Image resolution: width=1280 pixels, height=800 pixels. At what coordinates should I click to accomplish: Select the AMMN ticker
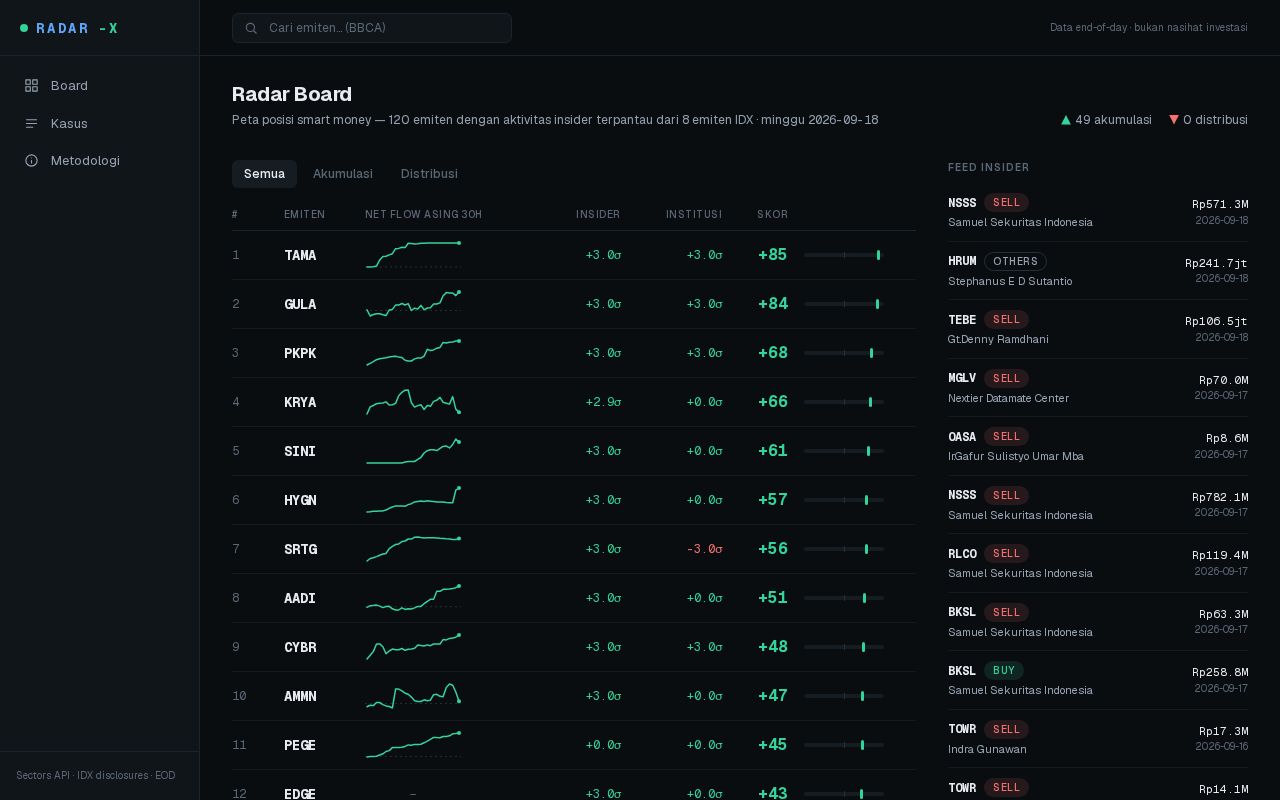(x=300, y=696)
